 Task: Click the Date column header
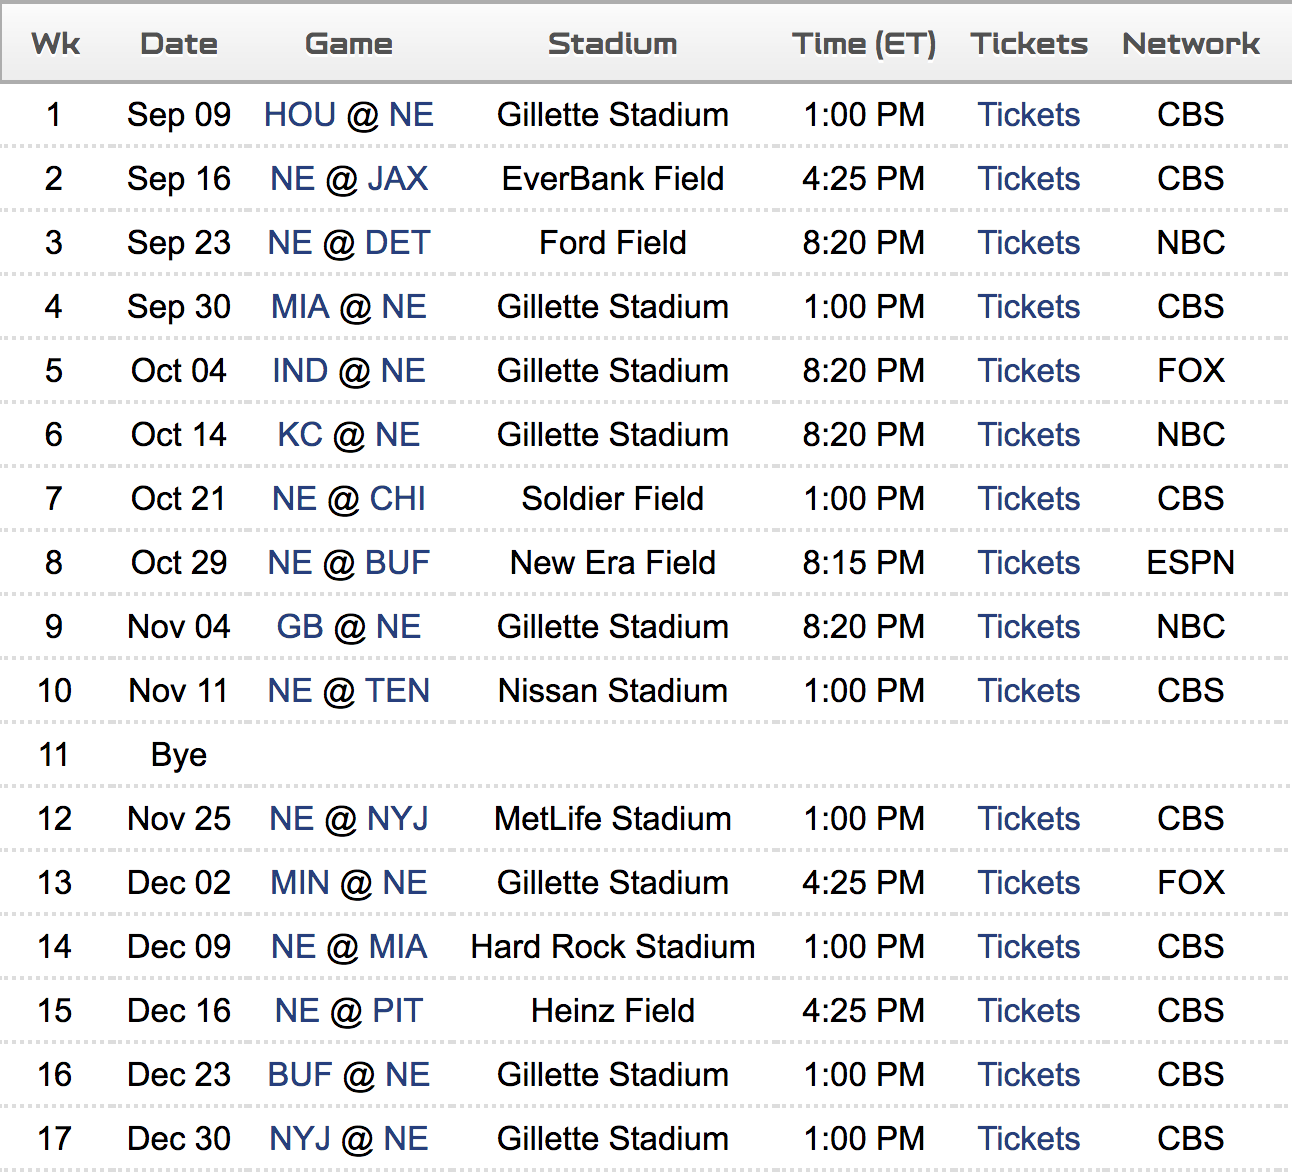pyautogui.click(x=179, y=44)
